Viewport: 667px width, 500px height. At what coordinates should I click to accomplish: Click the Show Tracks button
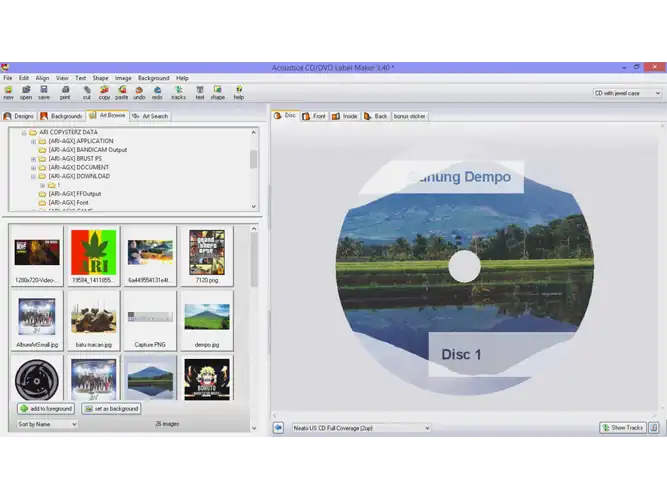pos(622,428)
